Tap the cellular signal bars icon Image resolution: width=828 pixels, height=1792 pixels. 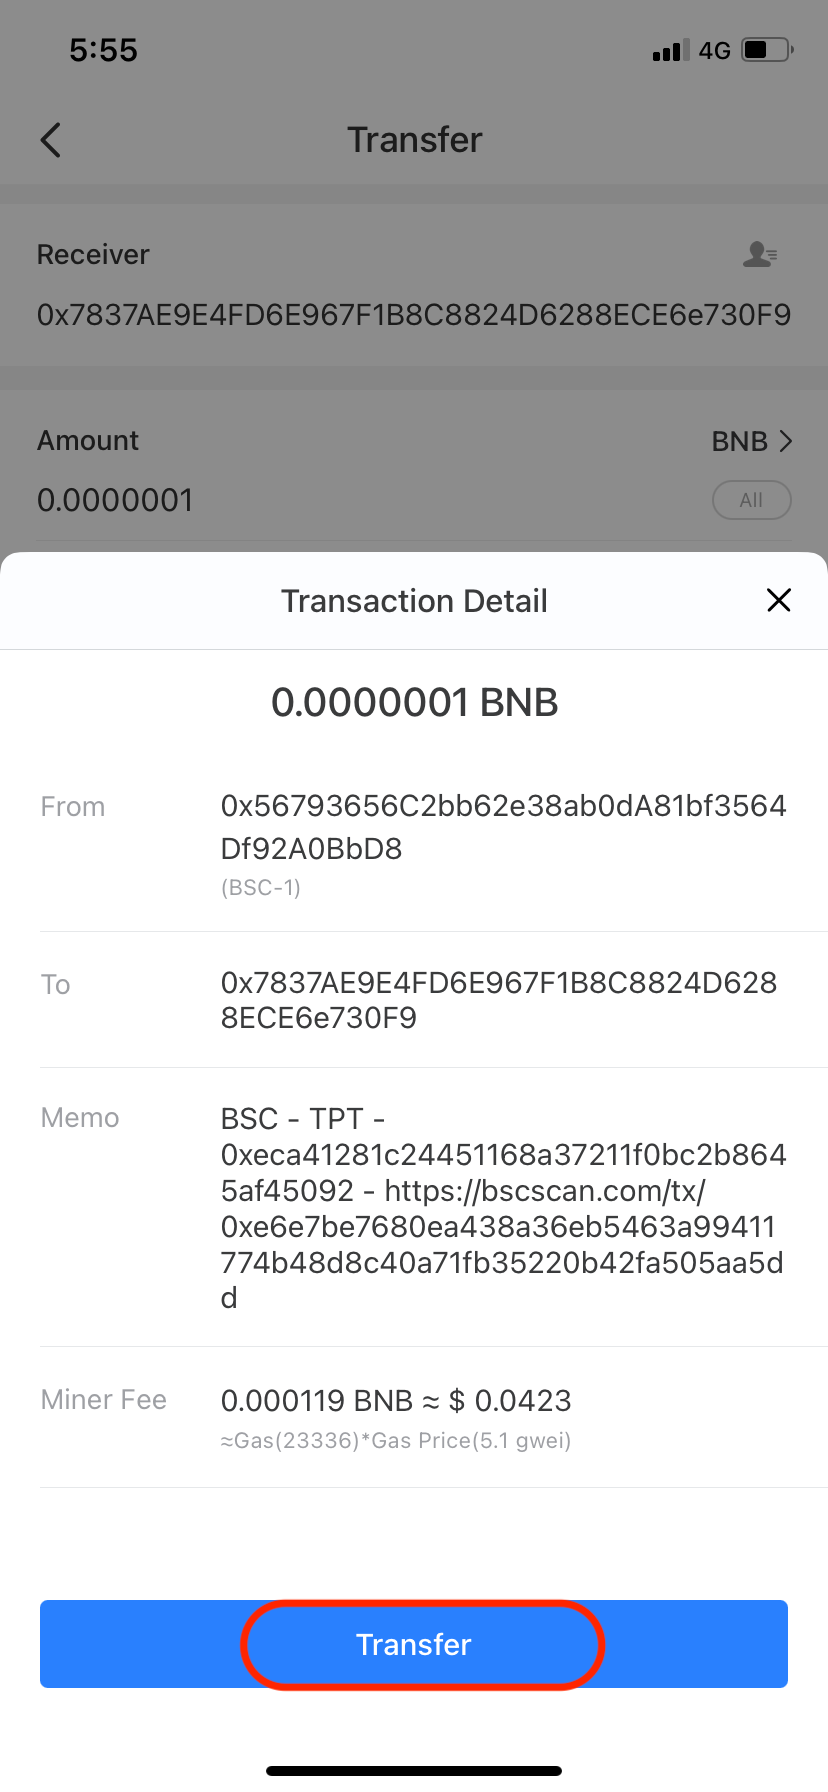[670, 51]
